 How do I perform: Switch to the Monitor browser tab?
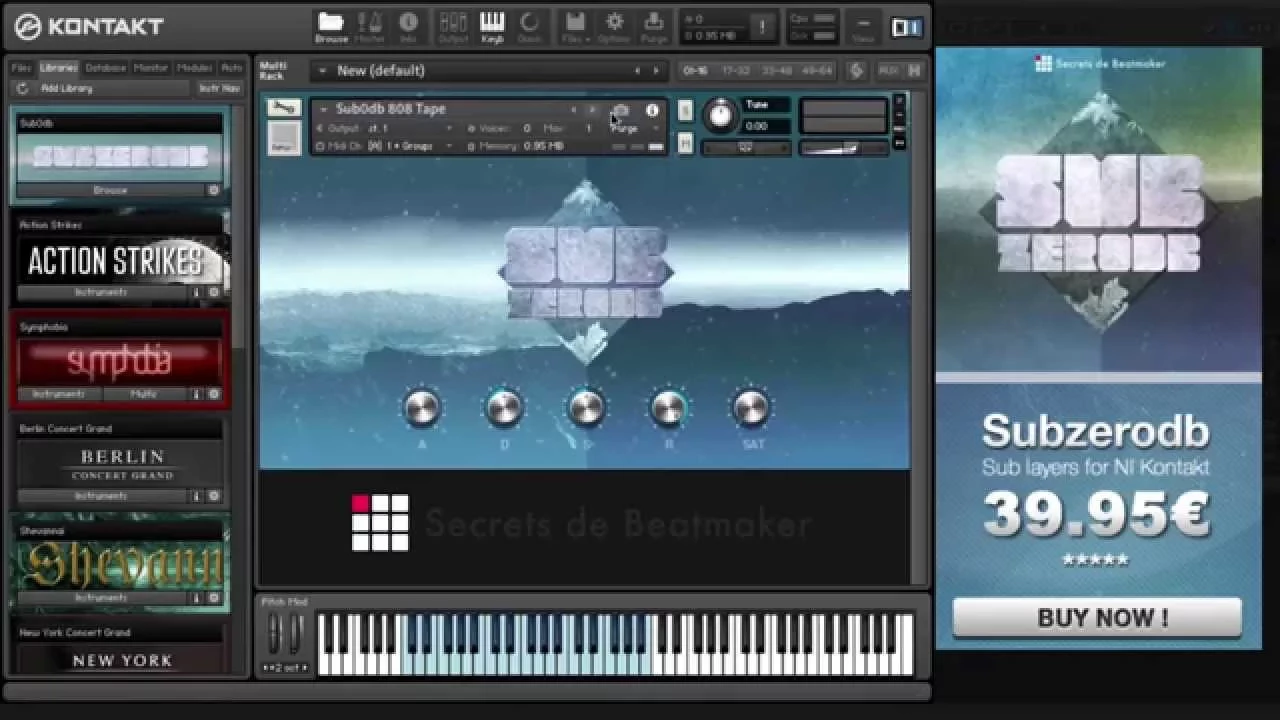151,68
